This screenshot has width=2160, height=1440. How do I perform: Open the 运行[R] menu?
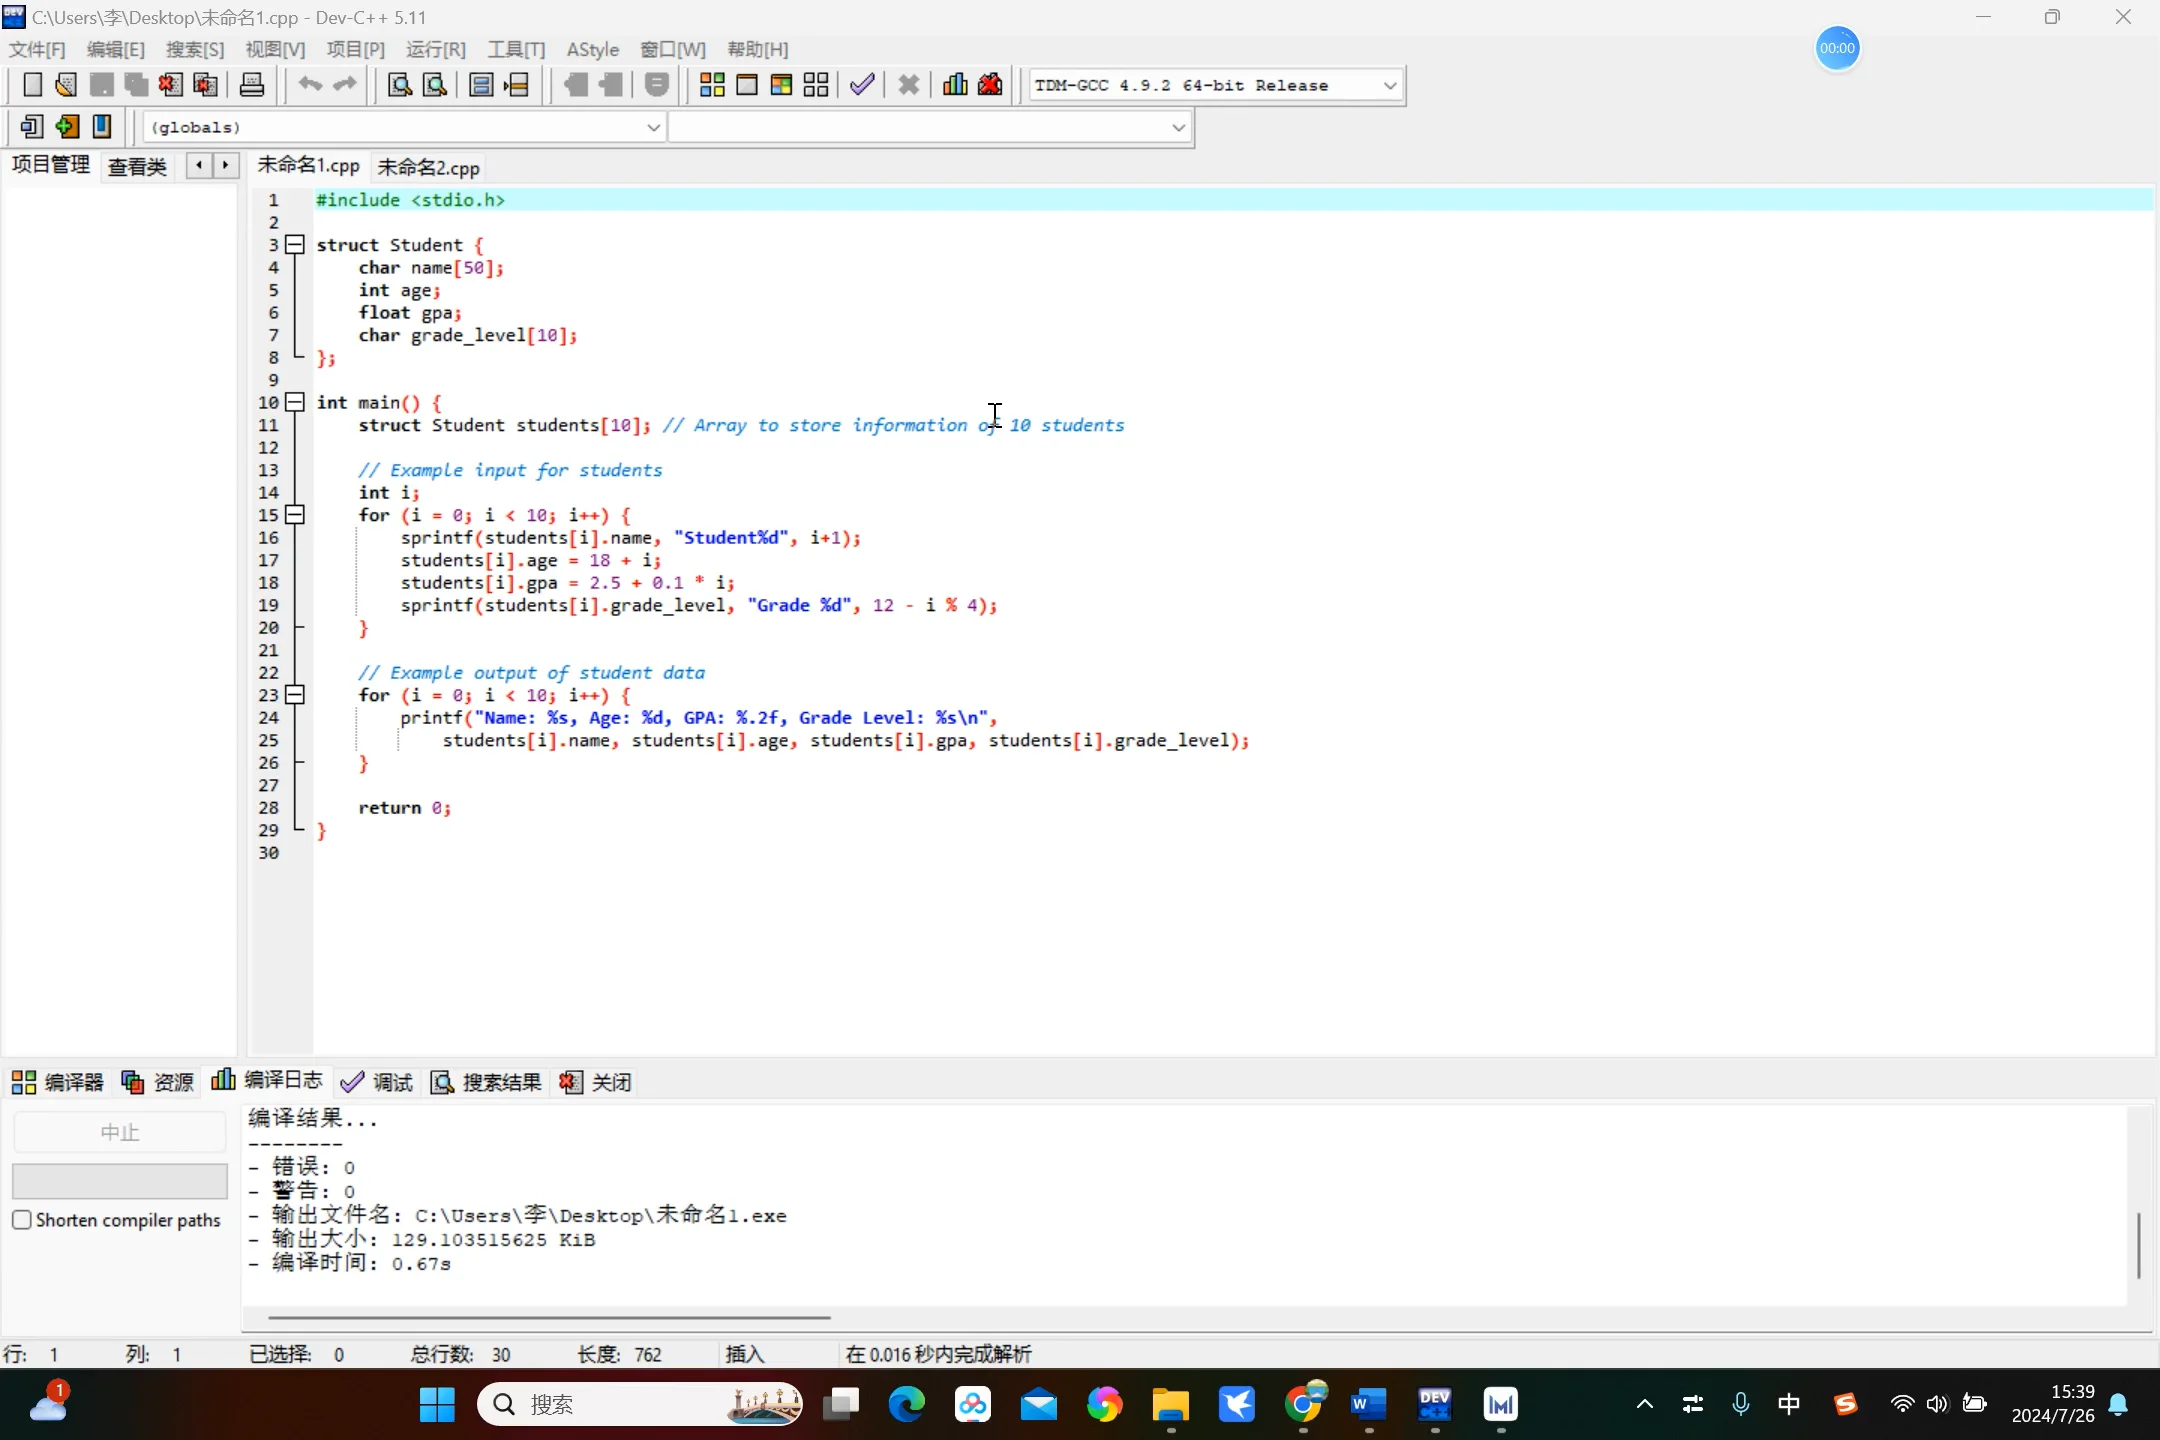click(x=435, y=49)
